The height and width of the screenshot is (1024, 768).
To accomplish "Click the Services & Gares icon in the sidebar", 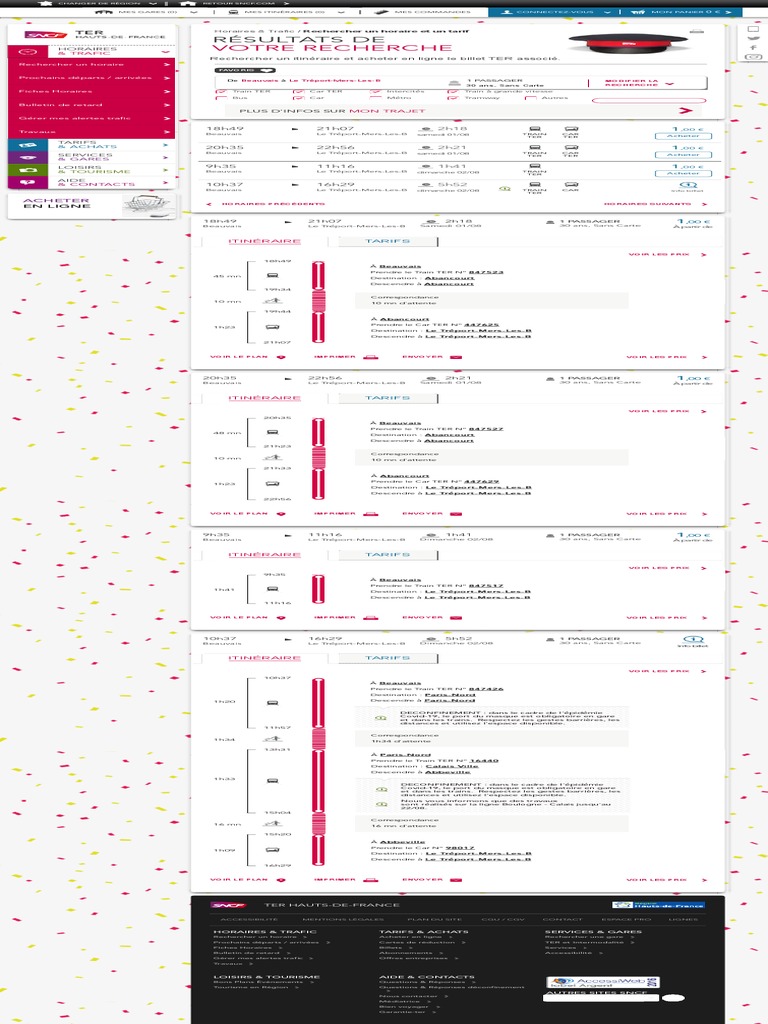I will click(27, 157).
